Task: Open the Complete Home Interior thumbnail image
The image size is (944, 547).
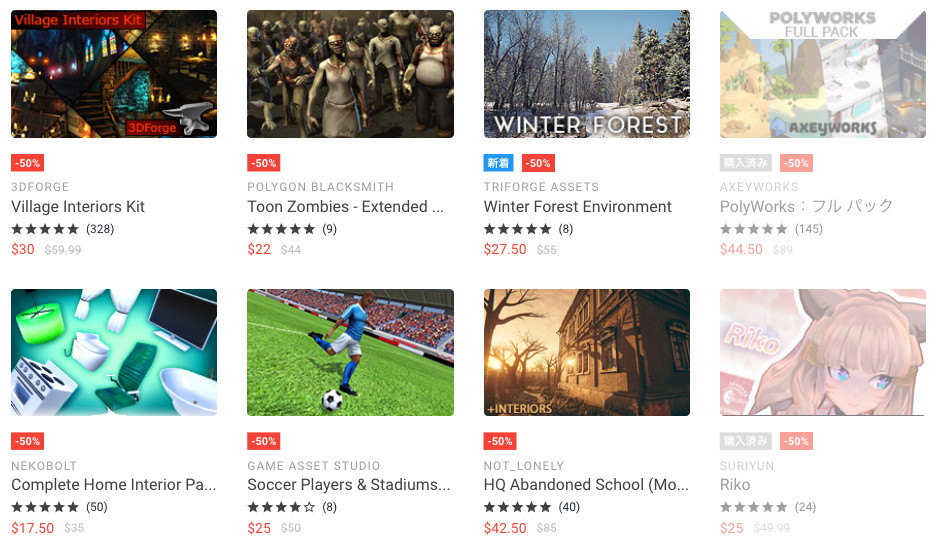Action: click(x=114, y=353)
